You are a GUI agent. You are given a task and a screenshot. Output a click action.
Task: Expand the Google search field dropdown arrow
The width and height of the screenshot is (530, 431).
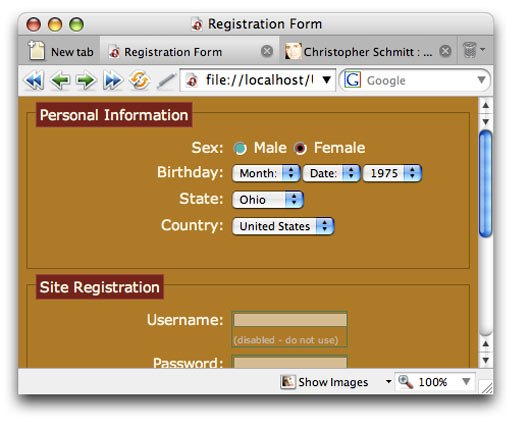coord(481,80)
